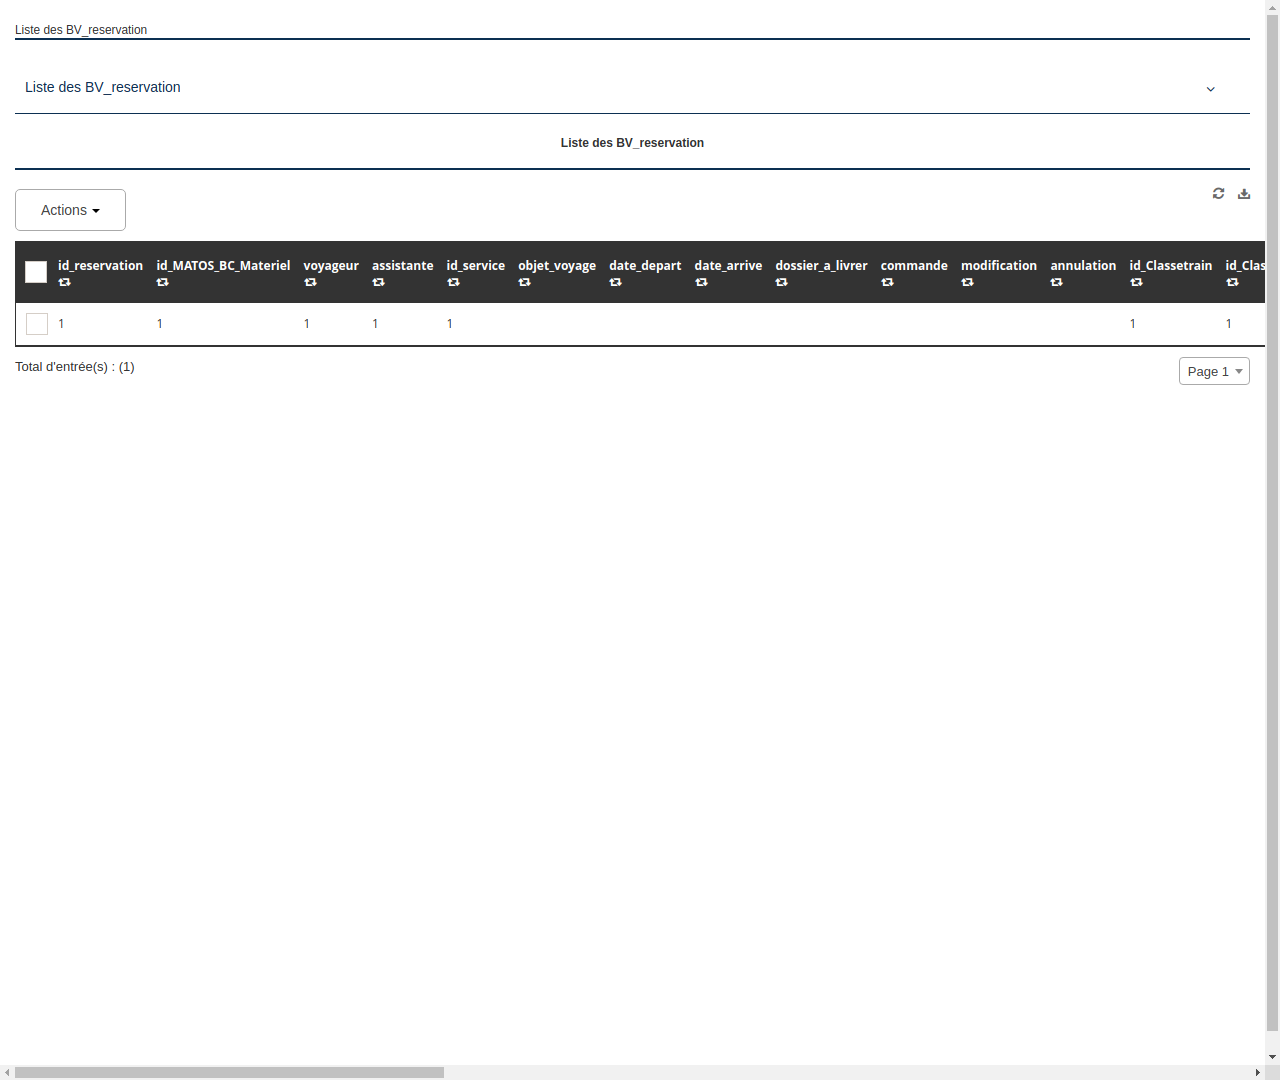Click the vertical scrollbar down arrow
This screenshot has height=1080, width=1280.
(x=1272, y=1055)
